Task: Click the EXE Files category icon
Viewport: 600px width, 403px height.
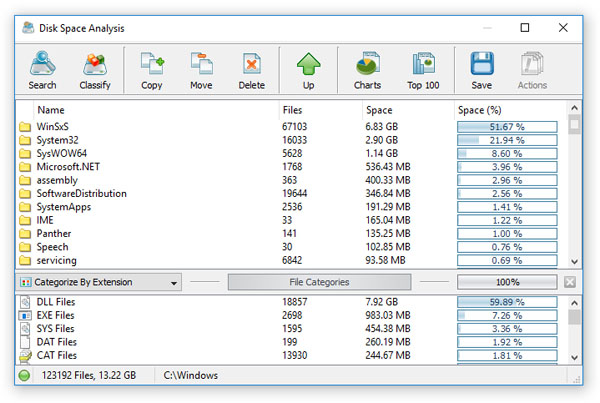Action: pos(25,315)
